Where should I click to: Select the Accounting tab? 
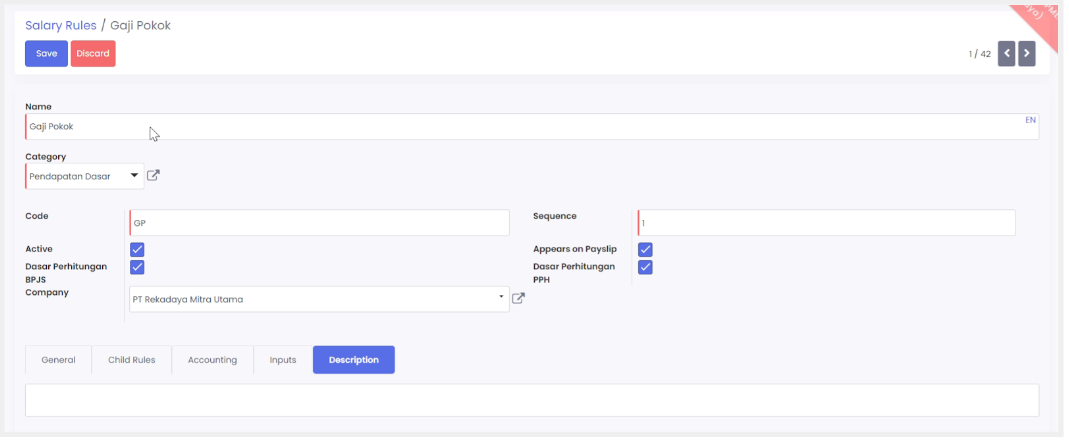pos(212,360)
